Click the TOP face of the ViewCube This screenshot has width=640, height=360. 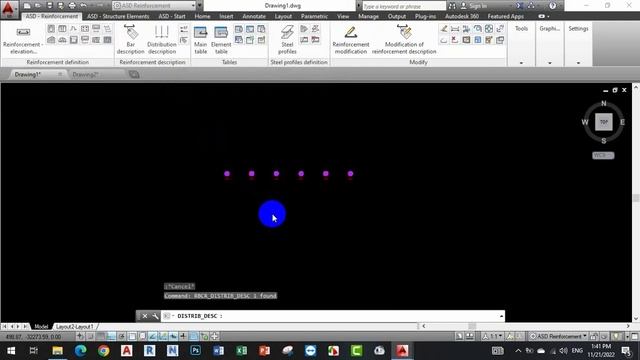click(x=603, y=122)
